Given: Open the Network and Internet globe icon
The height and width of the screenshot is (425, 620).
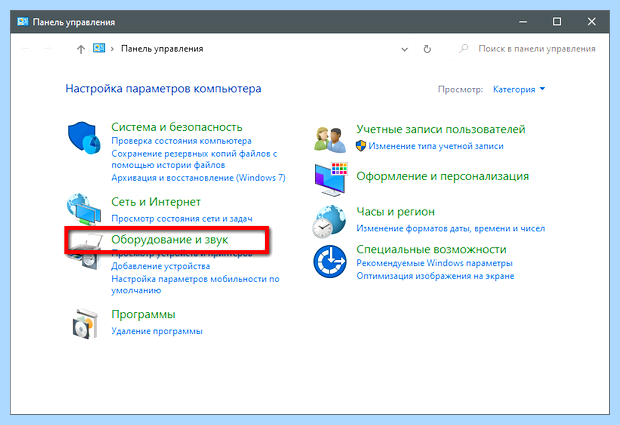Looking at the screenshot, I should [x=83, y=209].
